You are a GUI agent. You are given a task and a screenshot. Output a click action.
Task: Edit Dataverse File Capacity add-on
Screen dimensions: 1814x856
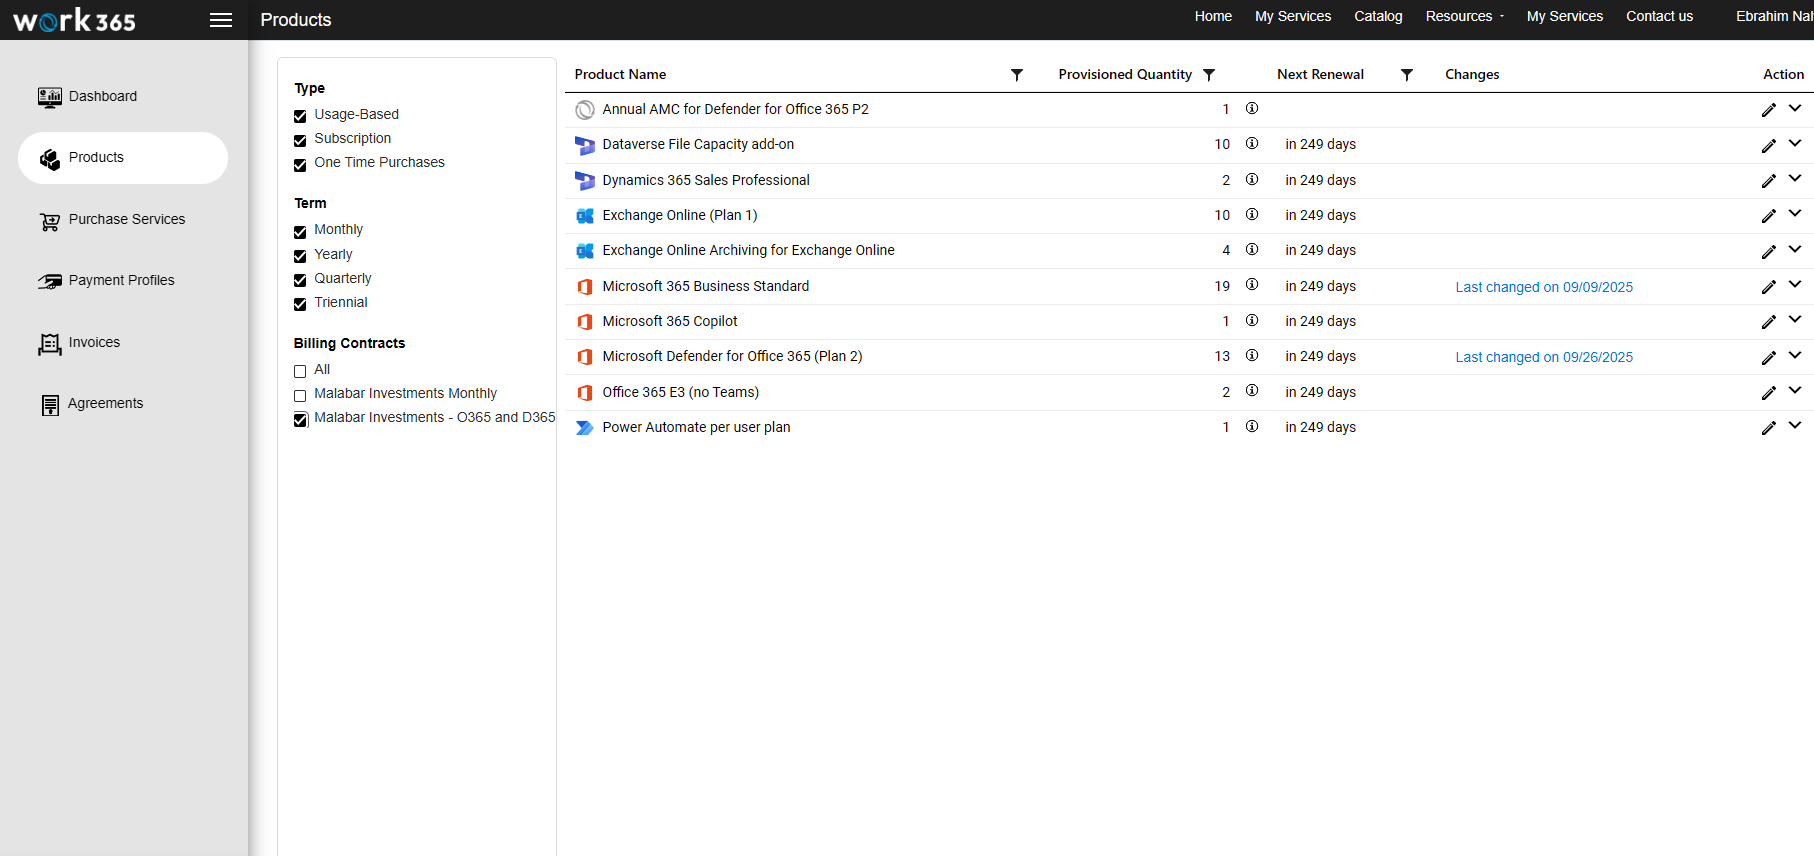tap(1769, 146)
